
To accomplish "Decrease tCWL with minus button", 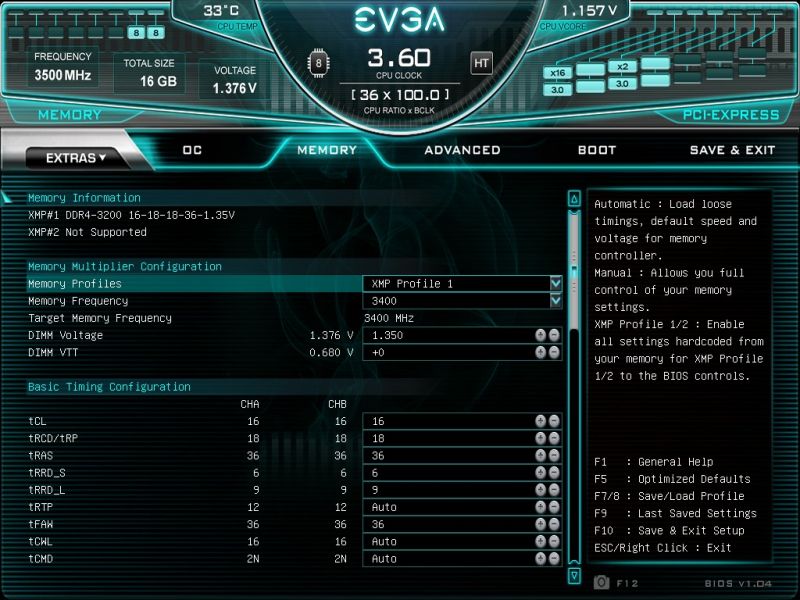I will [x=554, y=541].
